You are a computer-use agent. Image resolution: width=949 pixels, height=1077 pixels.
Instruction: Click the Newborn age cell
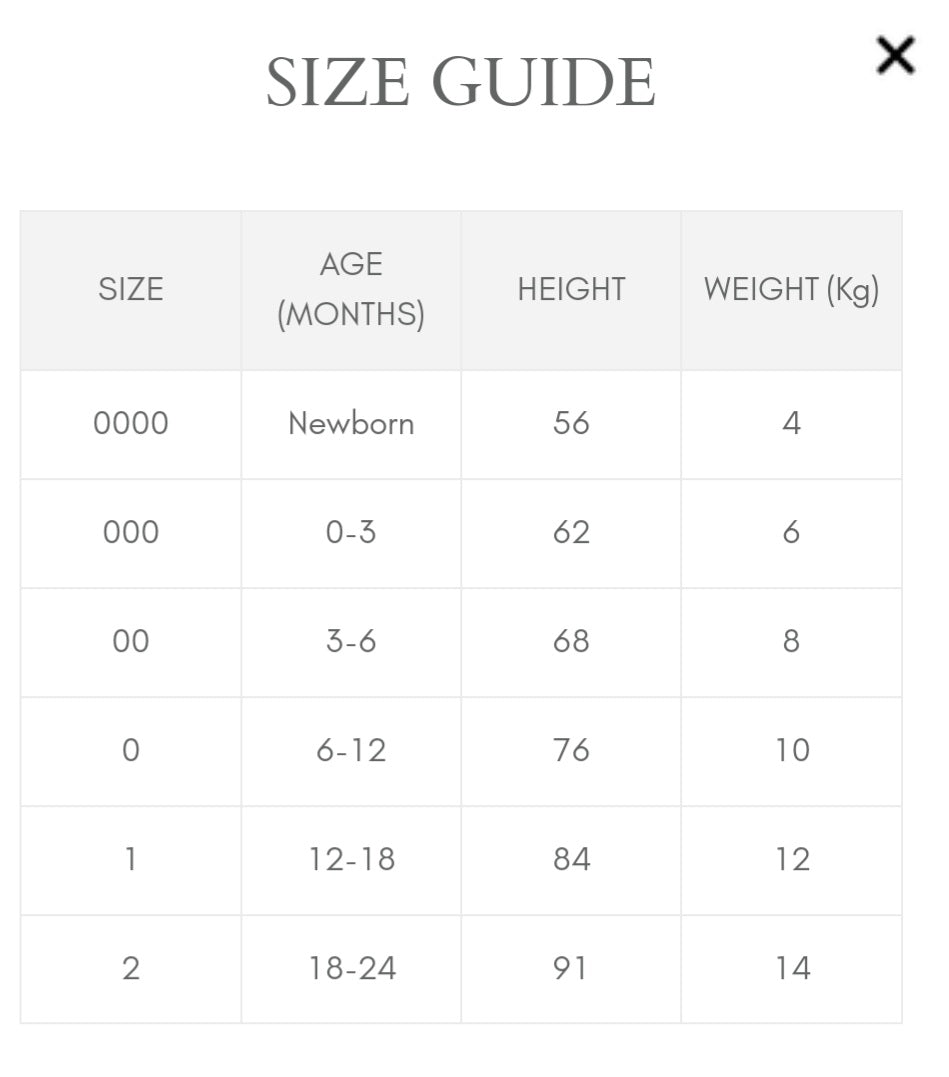(x=351, y=424)
